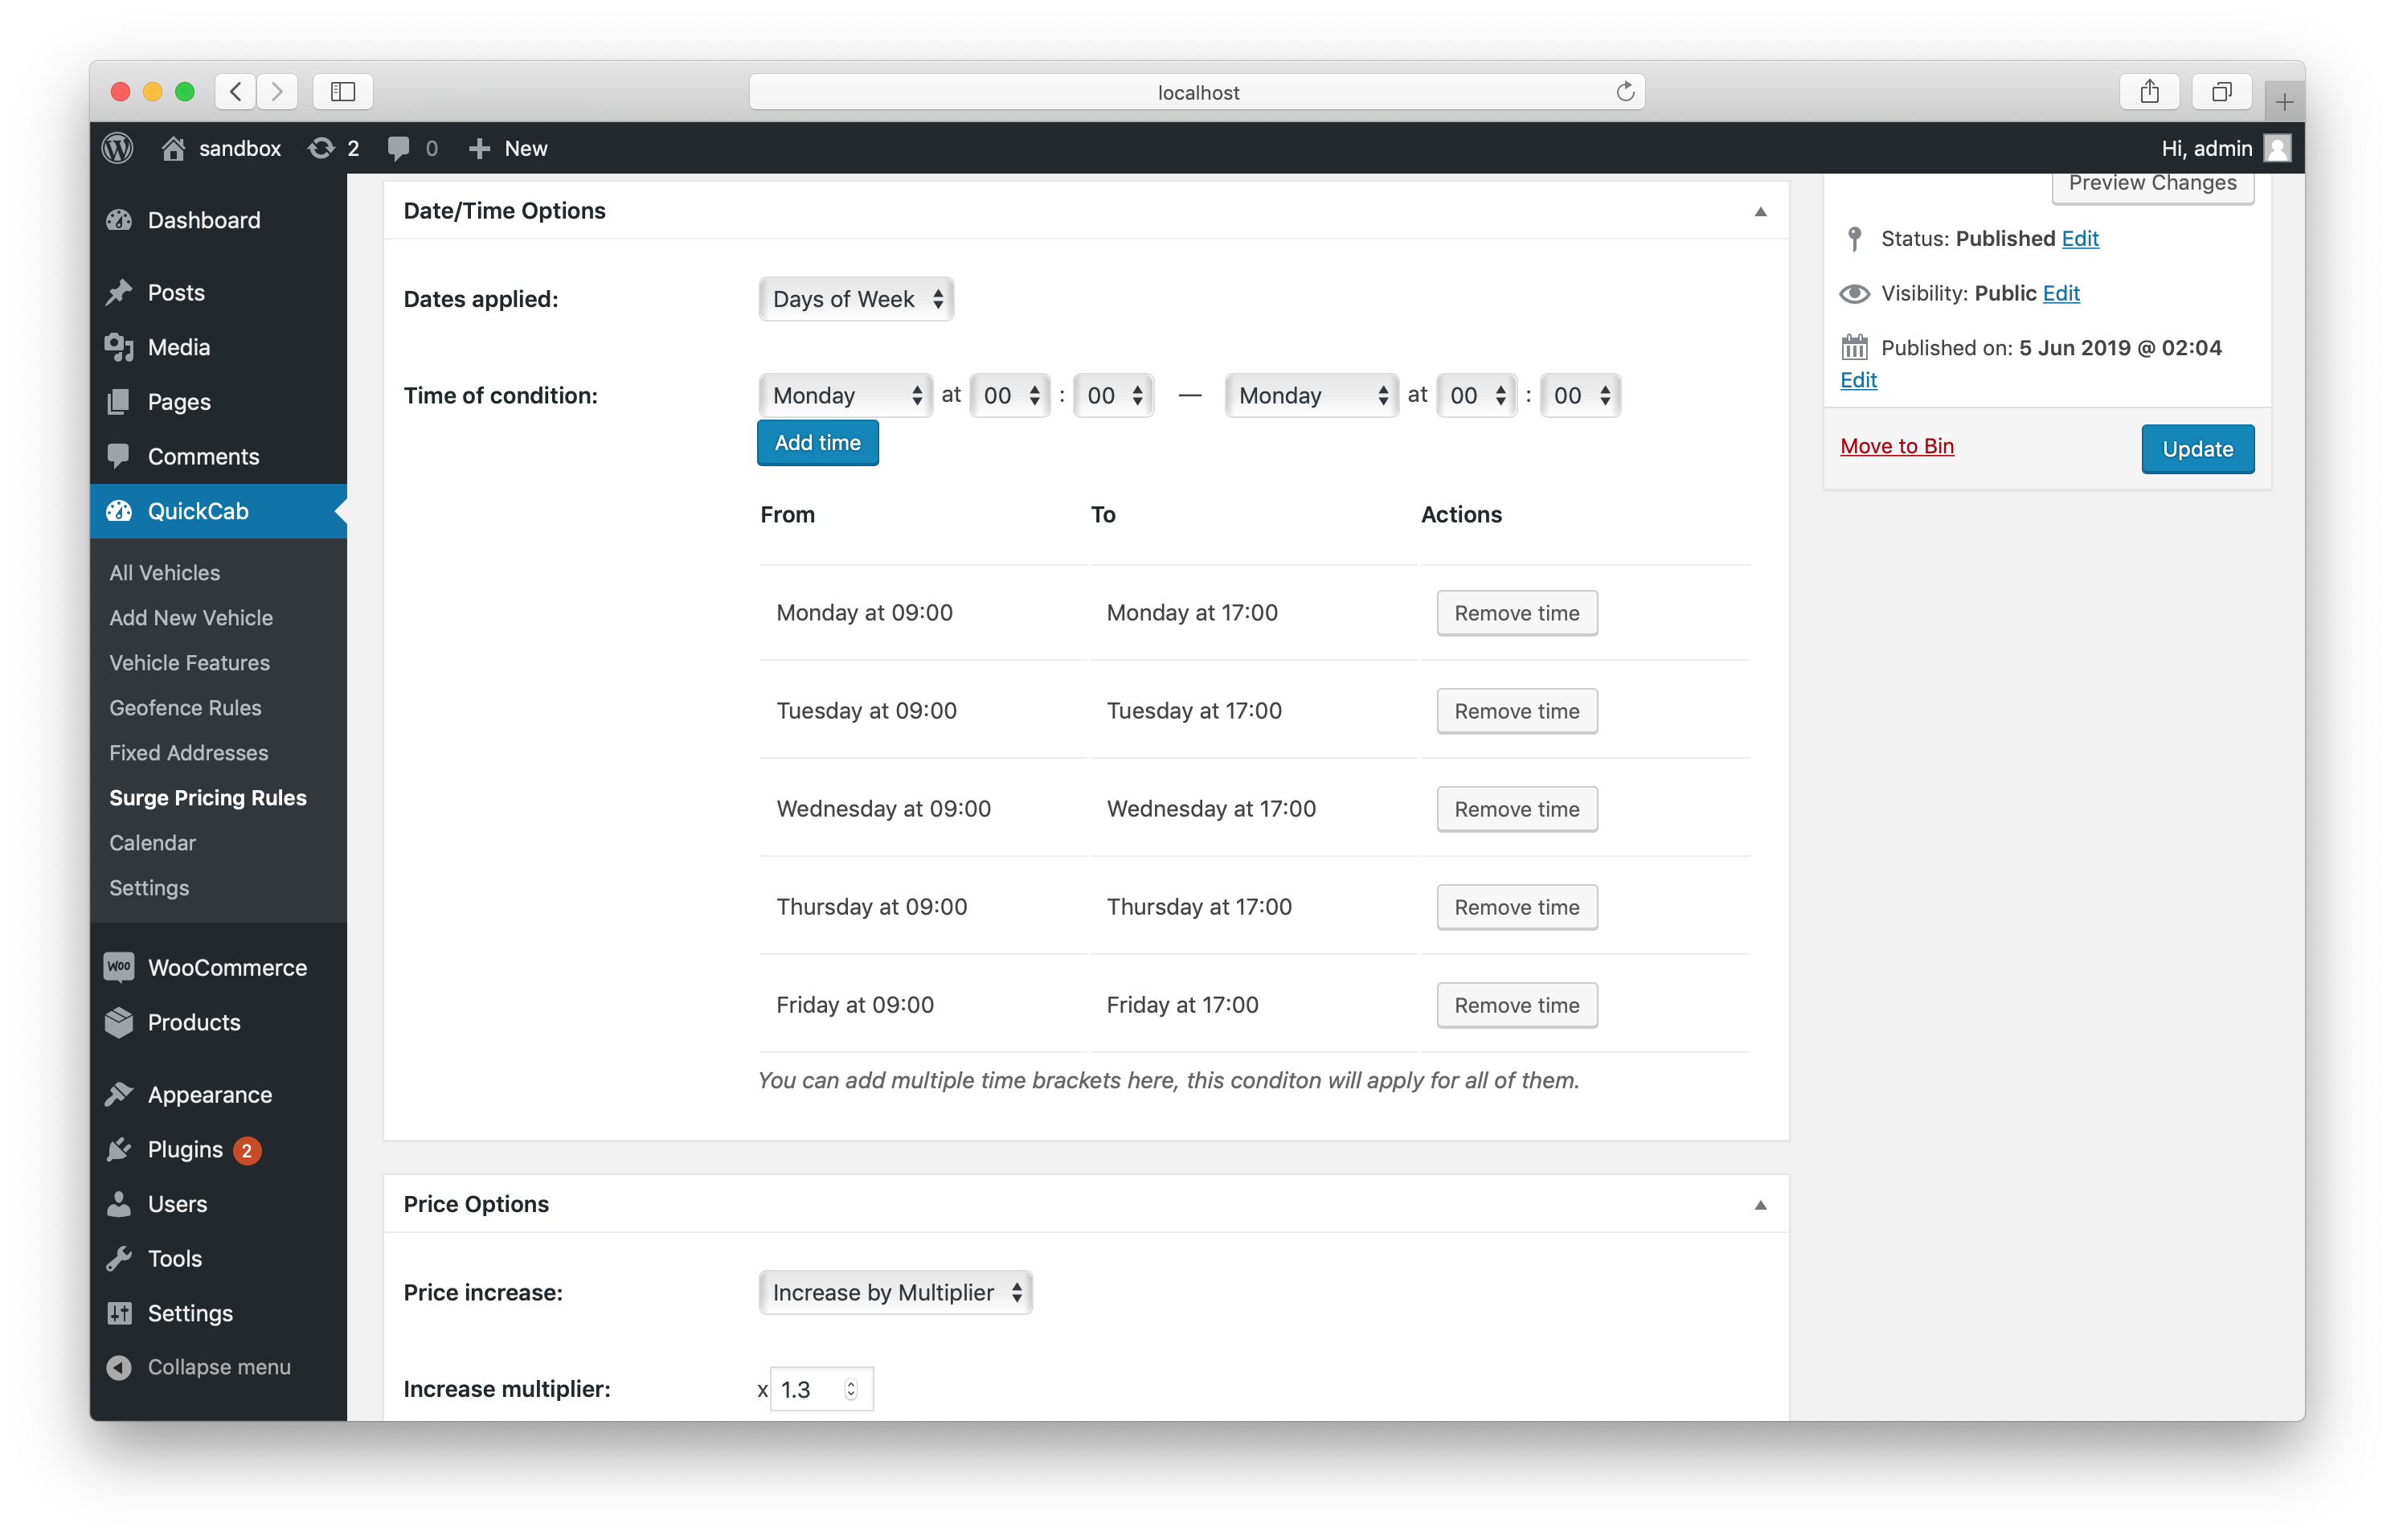This screenshot has width=2395, height=1540.
Task: Click the Pages icon in the sidebar
Action: [119, 401]
